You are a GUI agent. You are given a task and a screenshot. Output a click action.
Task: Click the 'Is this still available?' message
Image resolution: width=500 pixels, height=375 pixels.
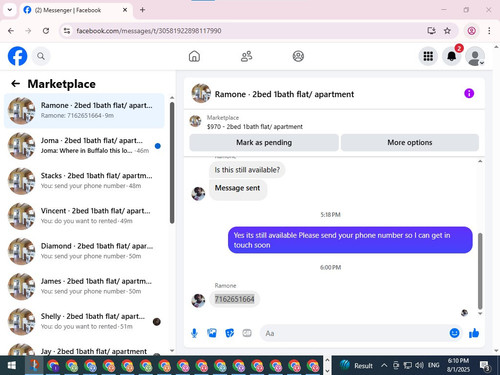(247, 170)
